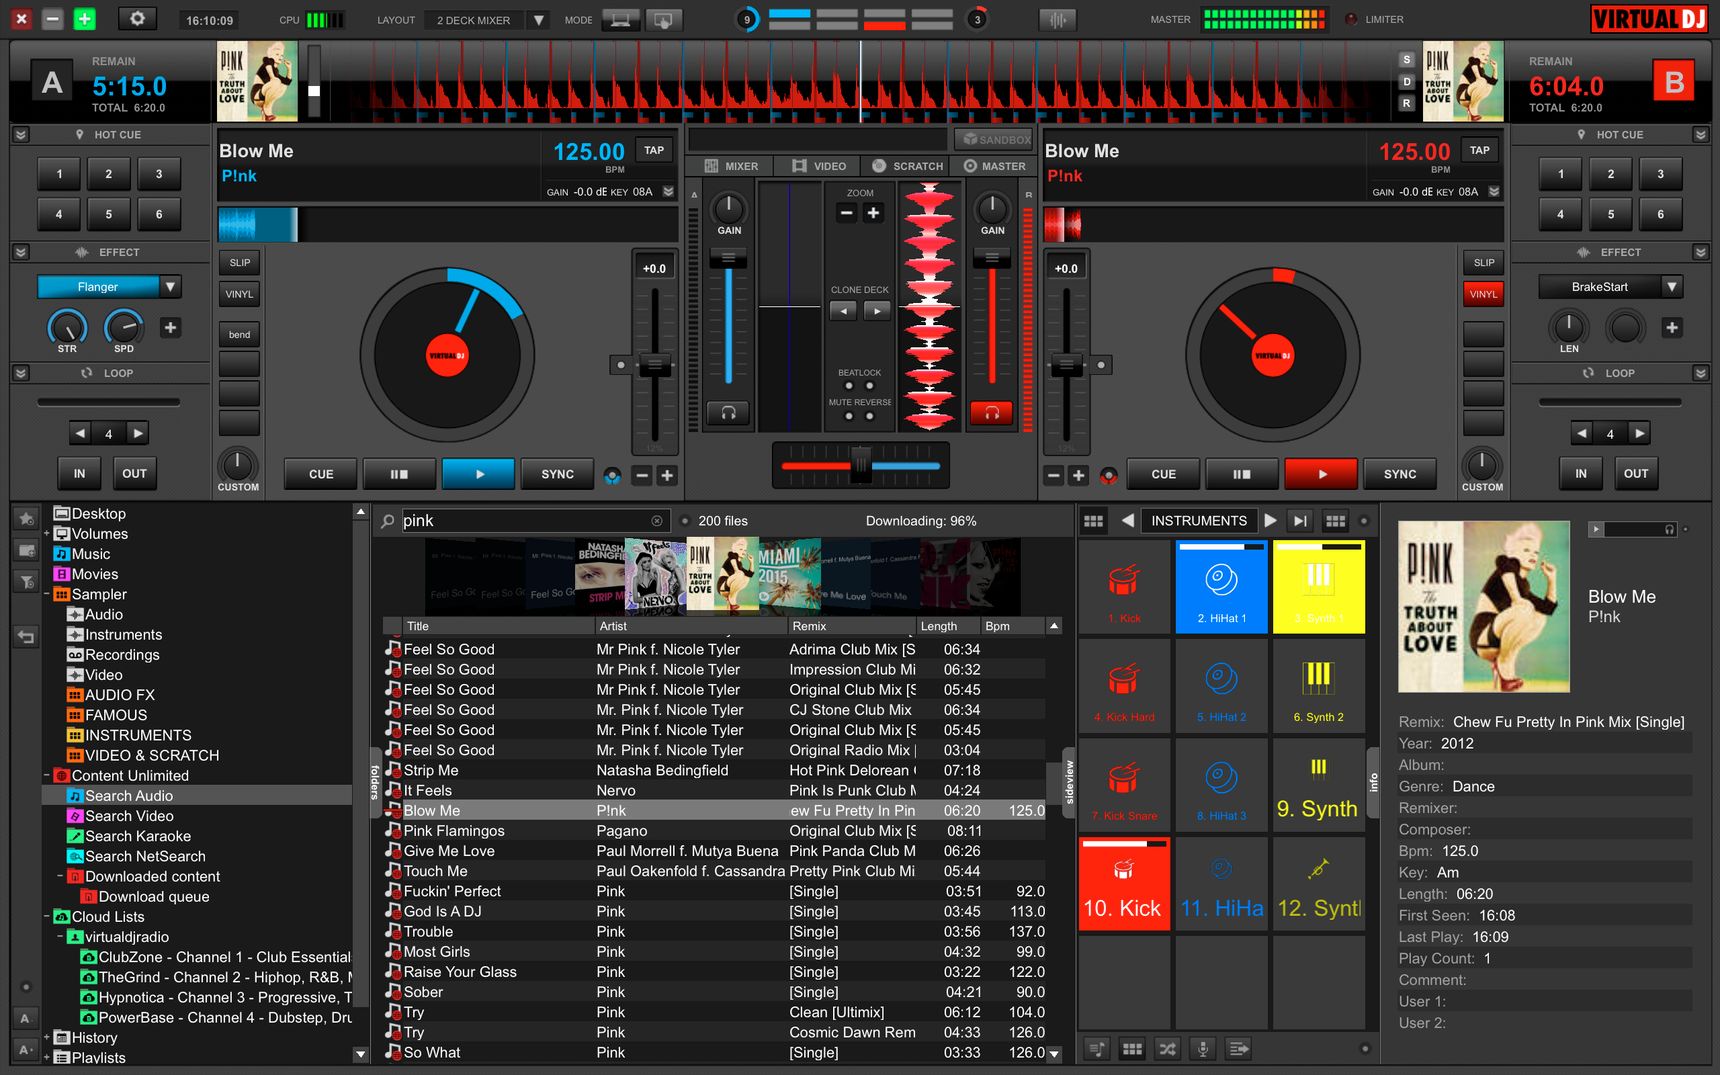Select laptop mode icon in top bar

coord(620,19)
